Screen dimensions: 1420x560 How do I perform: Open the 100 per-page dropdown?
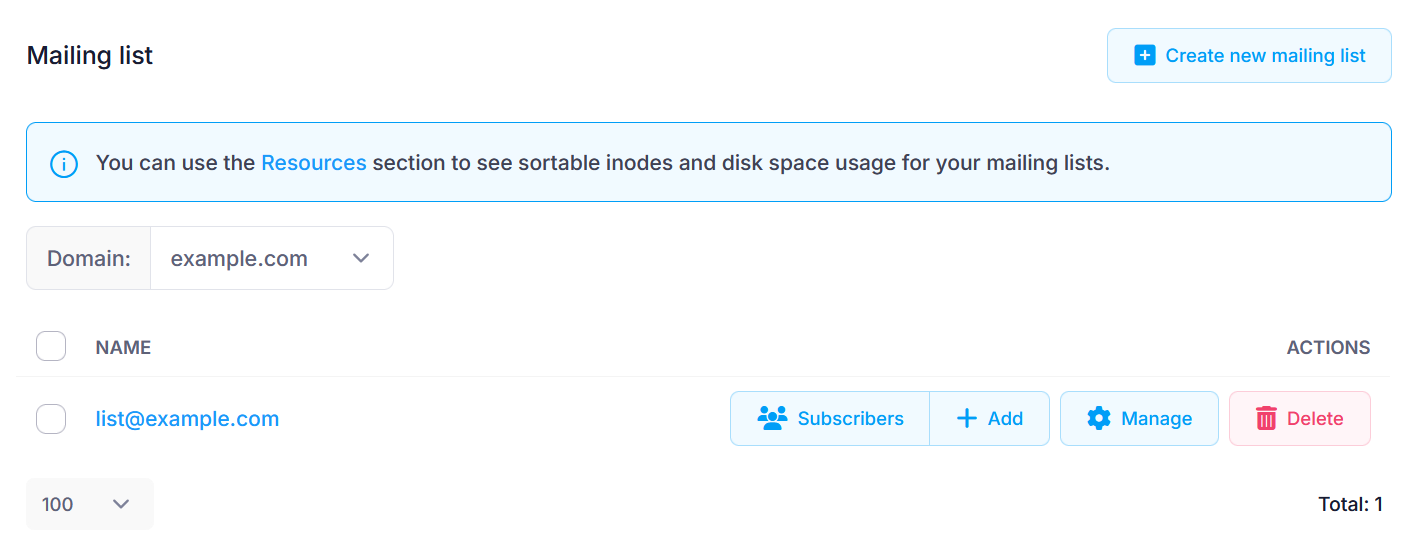pos(89,504)
